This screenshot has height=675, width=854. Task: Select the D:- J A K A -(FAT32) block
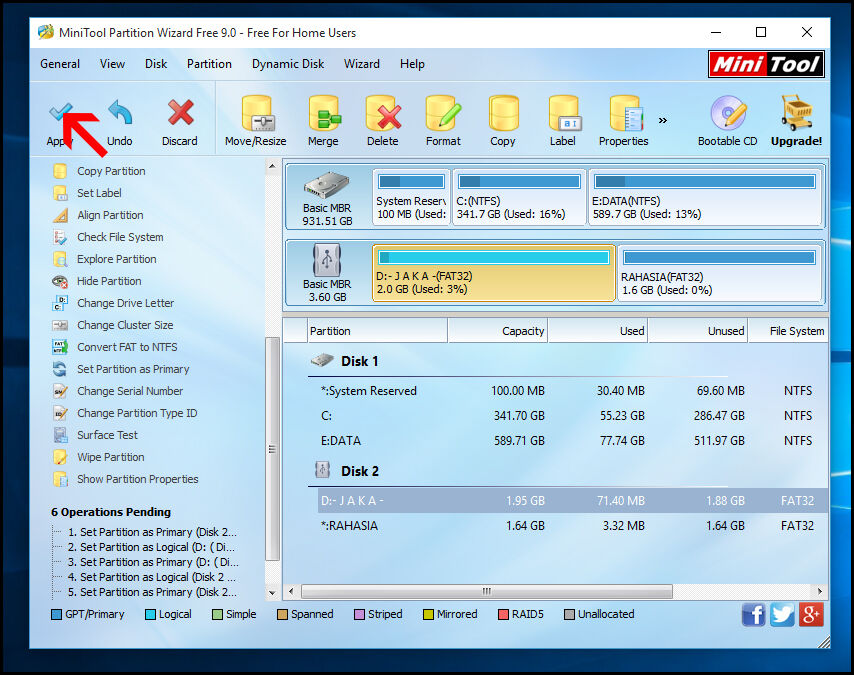coord(494,273)
